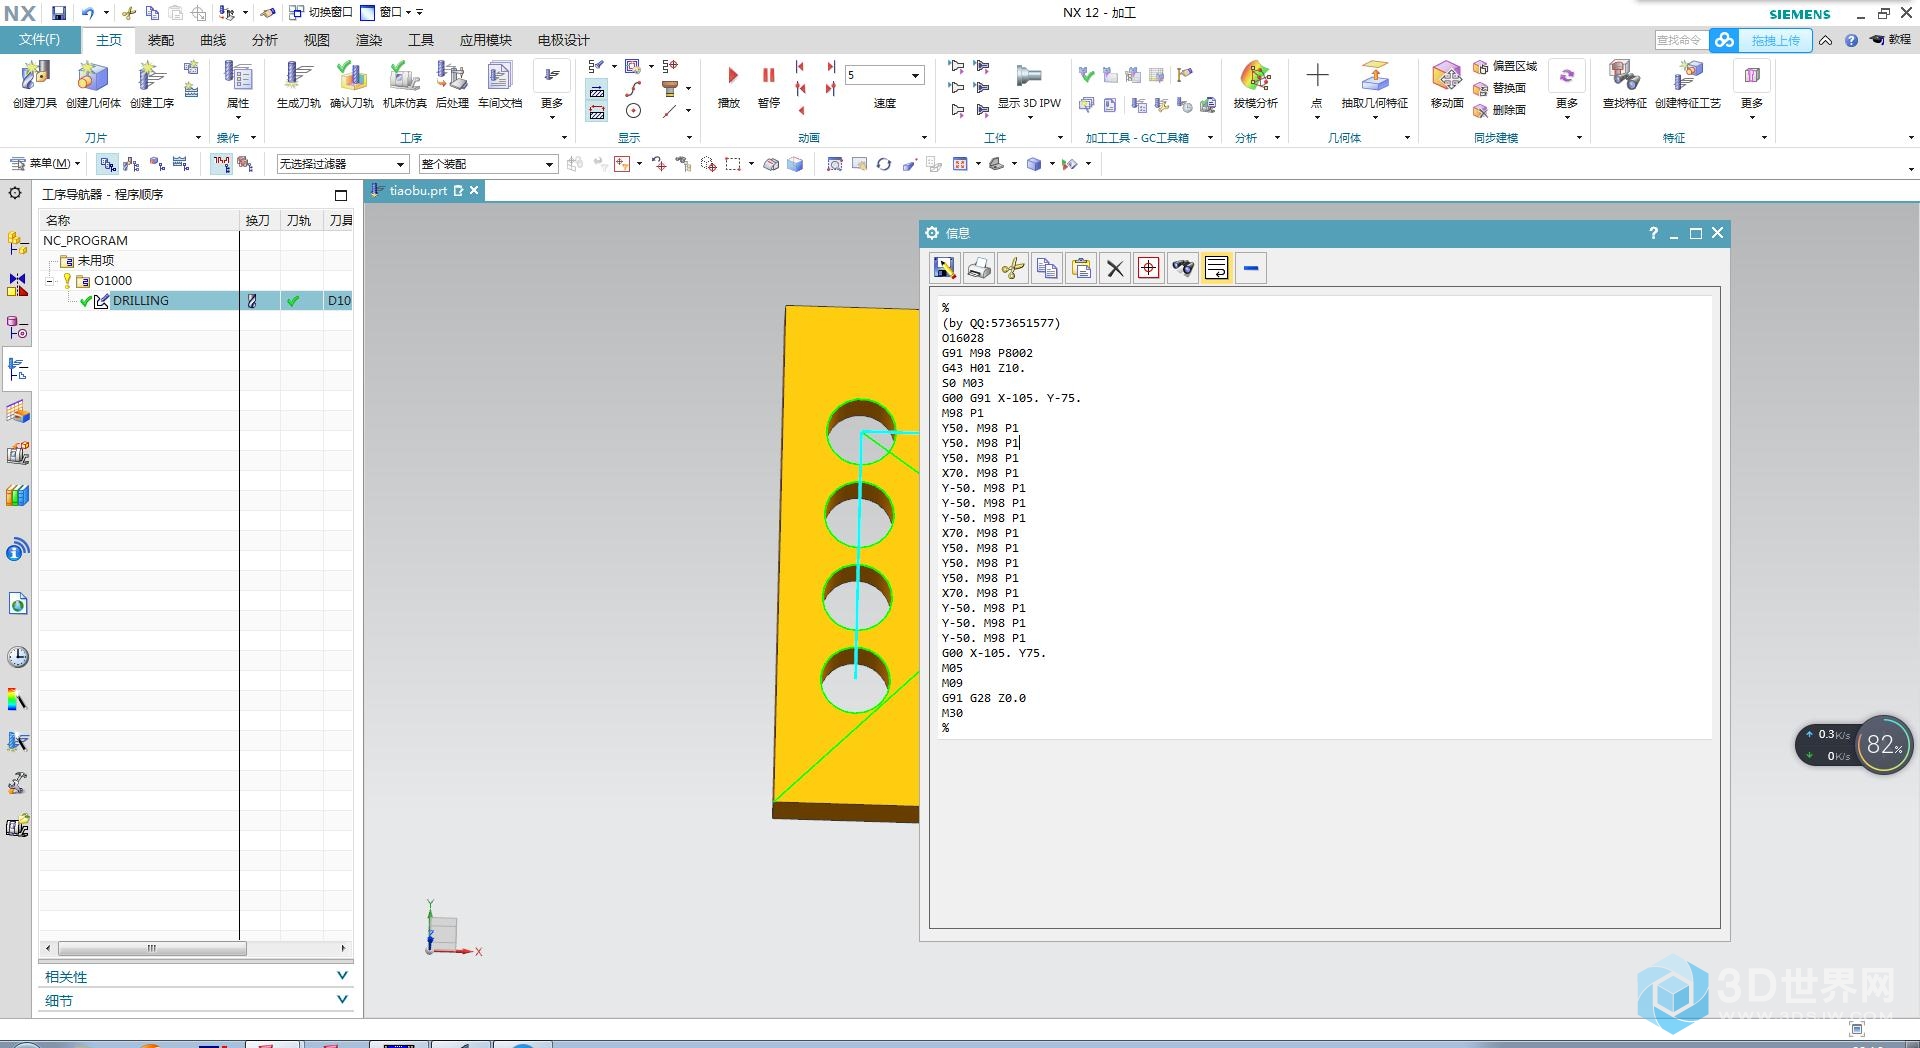Screen dimensions: 1920x1048
Task: Click the paste icon in 信息 window
Action: [x=1081, y=268]
